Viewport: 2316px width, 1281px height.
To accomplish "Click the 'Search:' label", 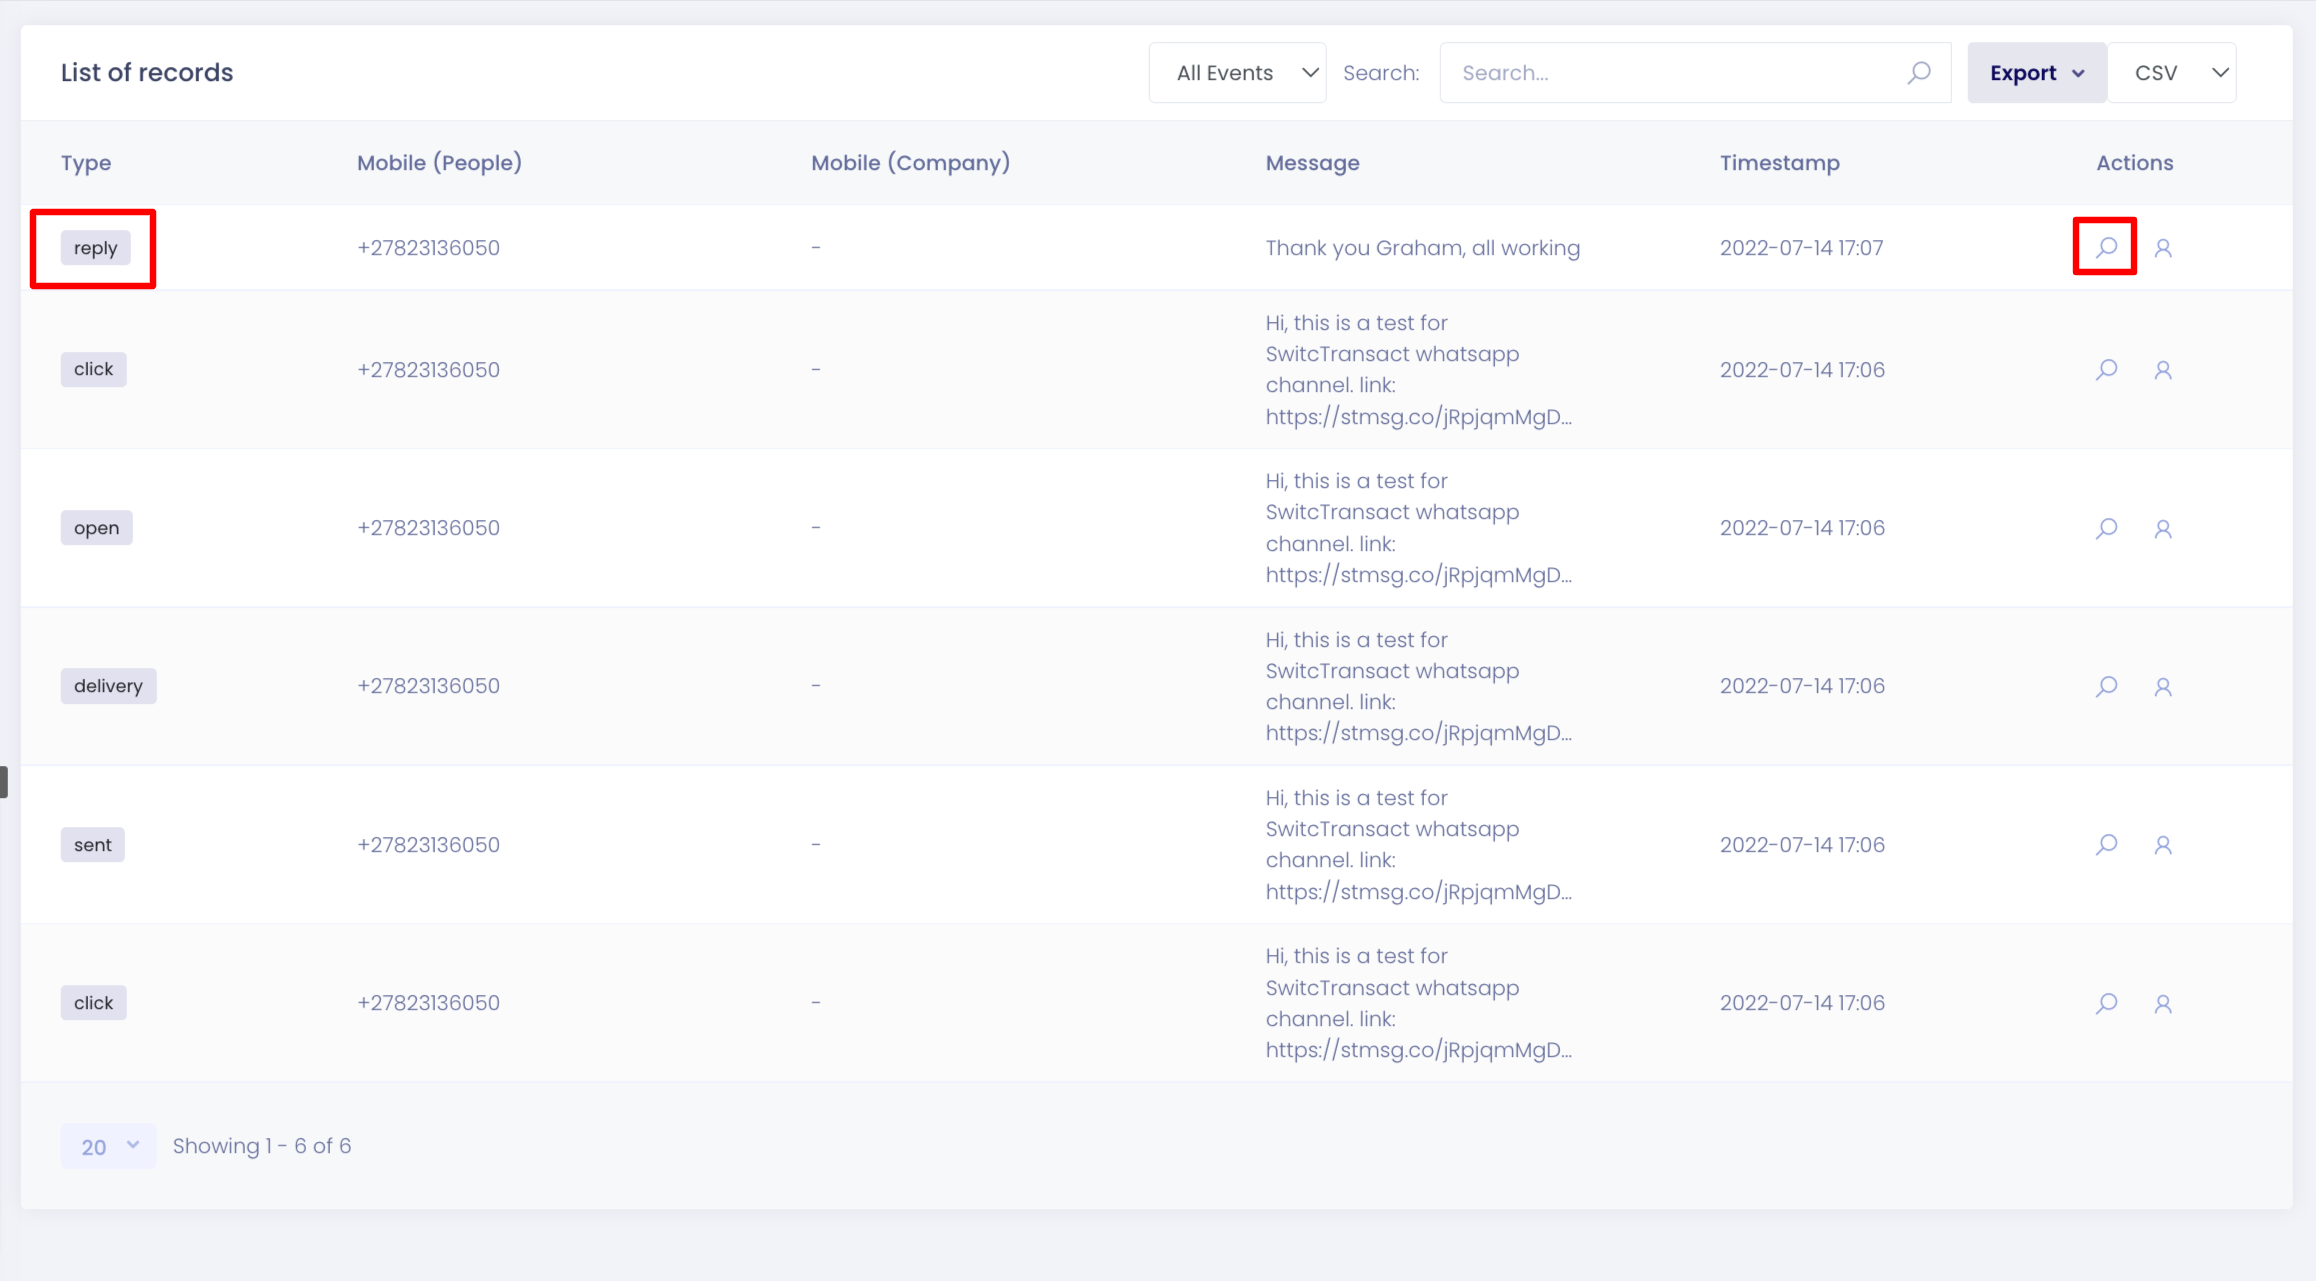I will 1381,73.
